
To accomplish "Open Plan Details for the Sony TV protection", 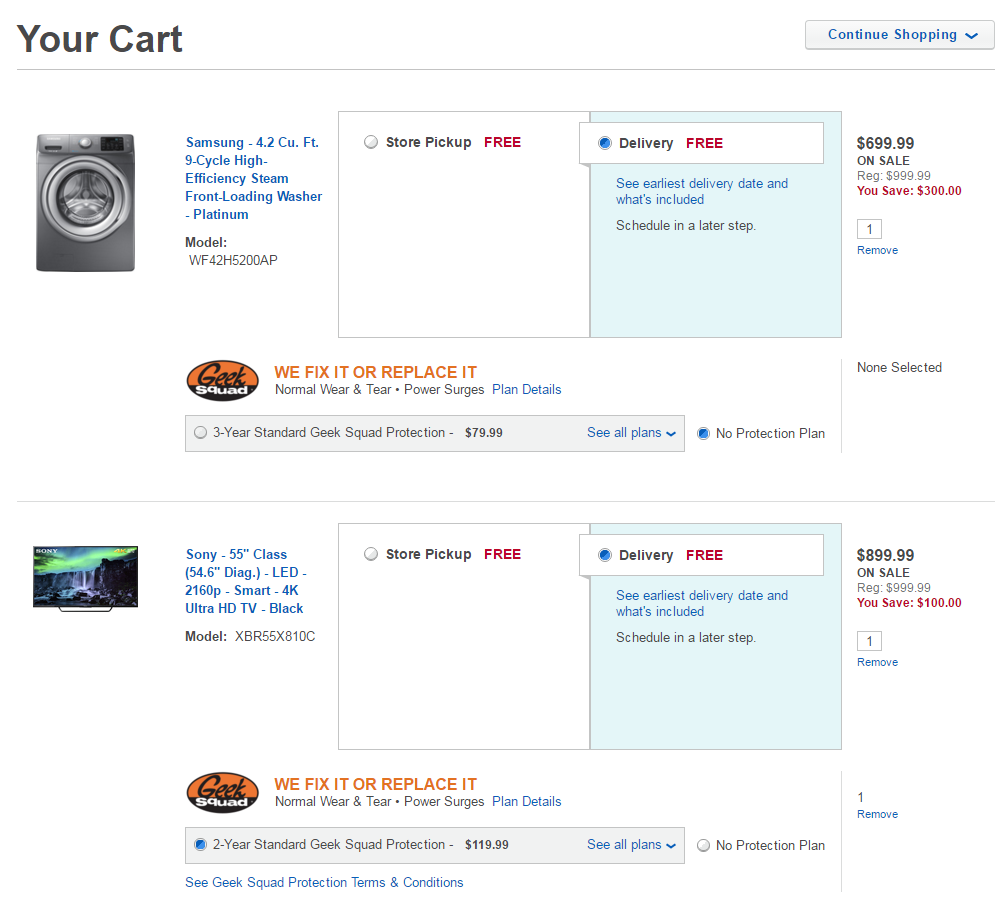I will click(526, 801).
